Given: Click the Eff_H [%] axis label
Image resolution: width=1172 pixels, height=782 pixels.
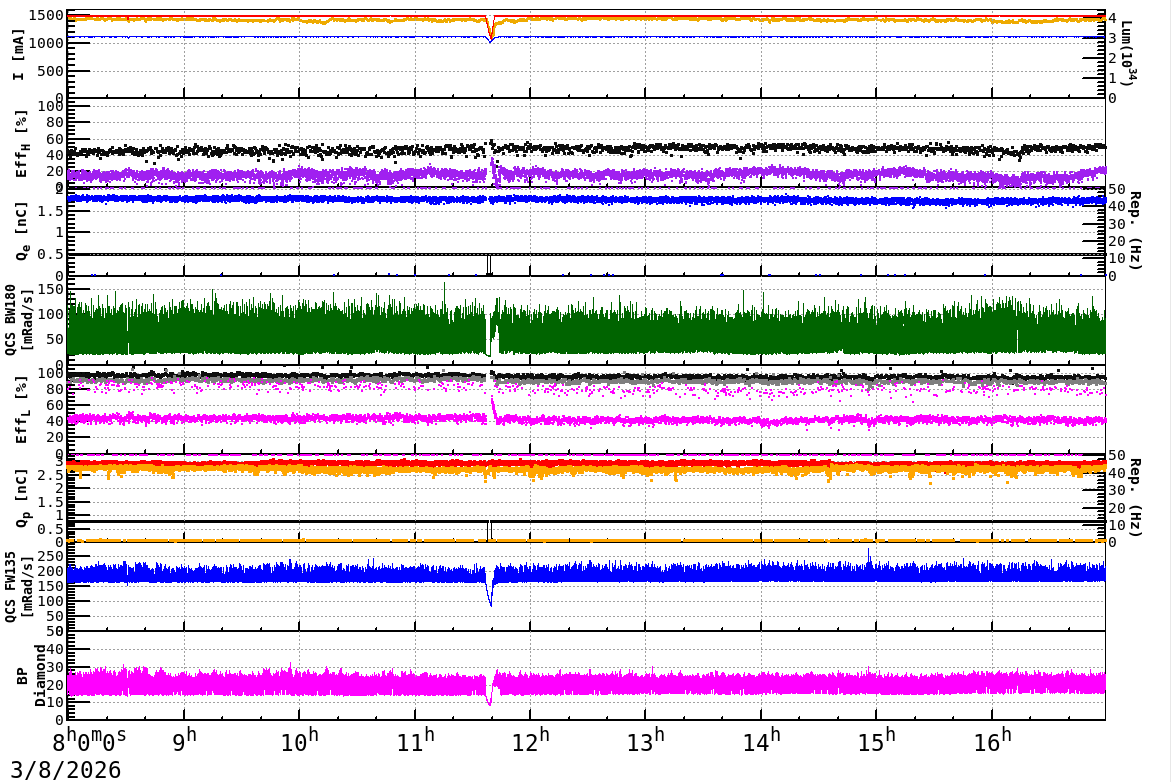Looking at the screenshot, I should (21, 144).
